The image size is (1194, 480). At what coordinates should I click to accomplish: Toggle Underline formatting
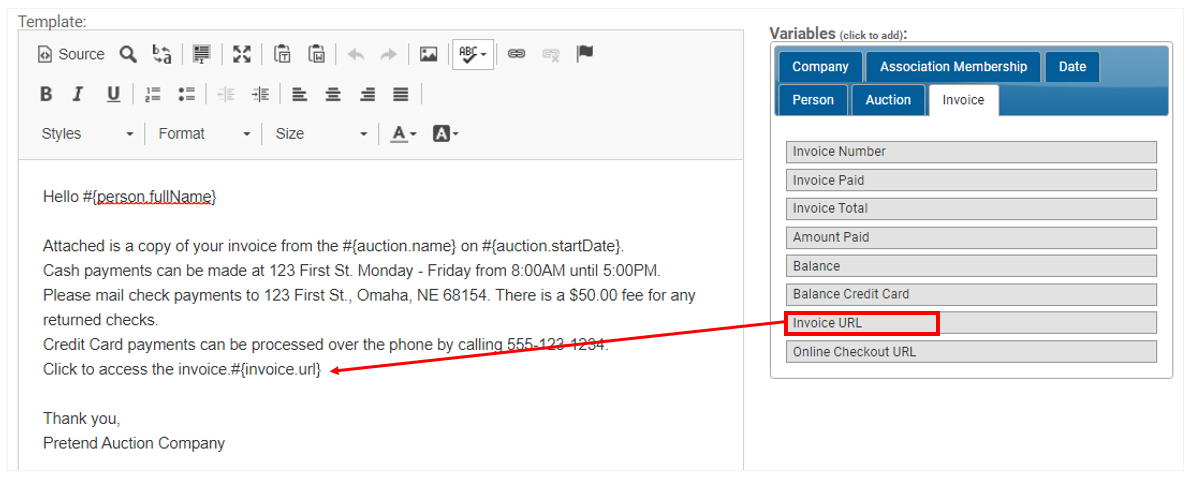(113, 94)
